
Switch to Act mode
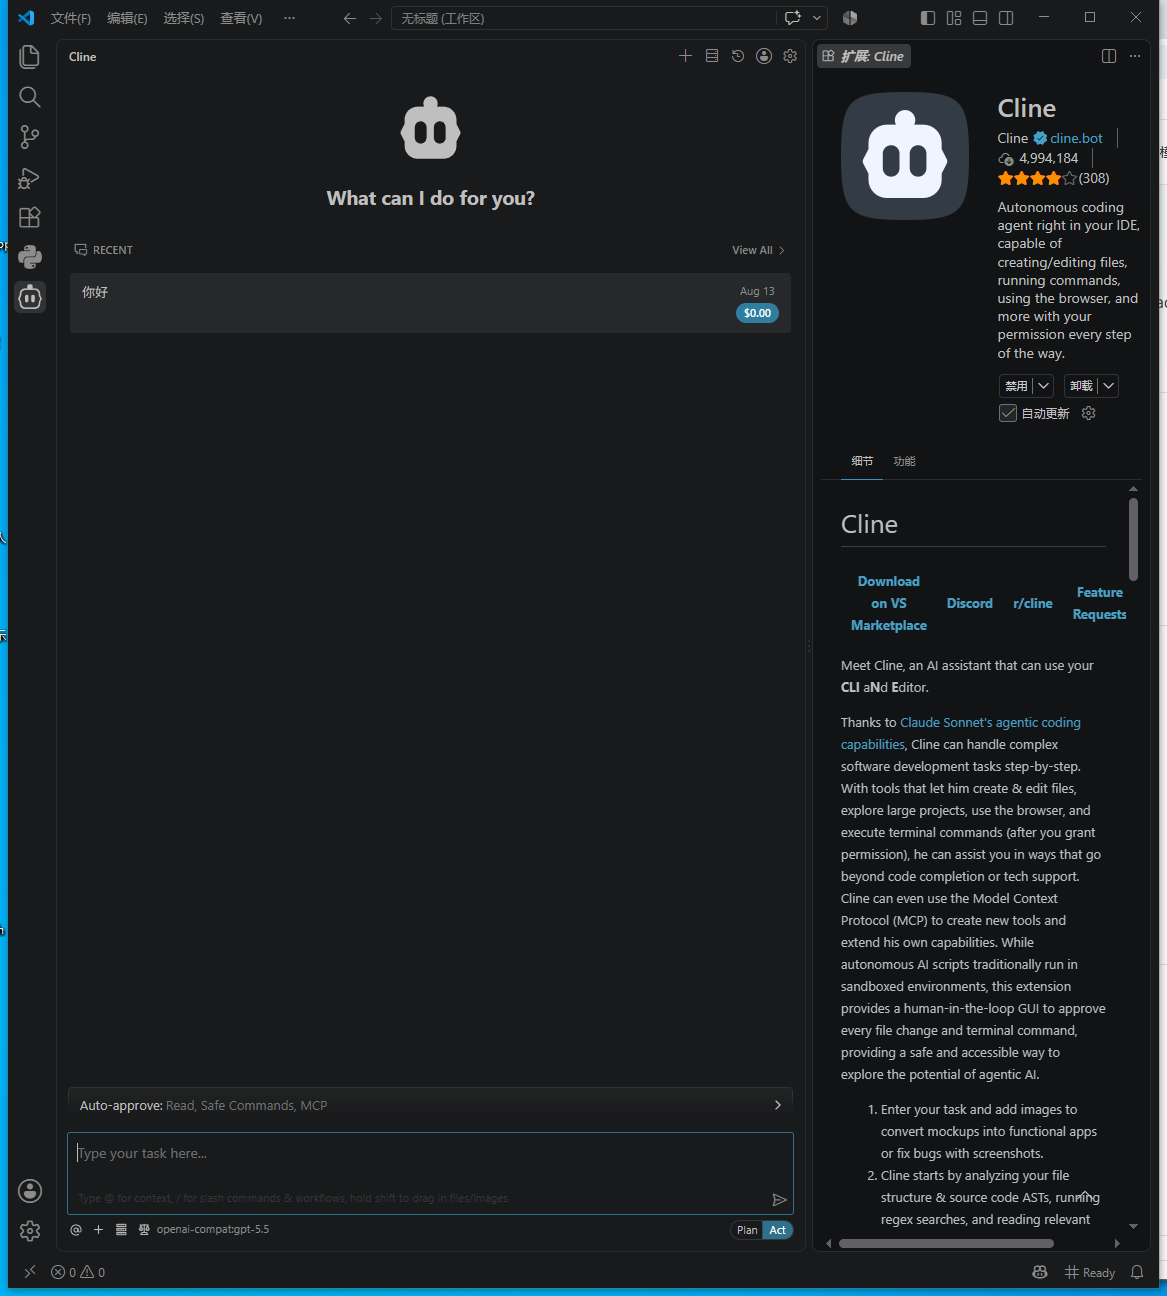tap(778, 1230)
